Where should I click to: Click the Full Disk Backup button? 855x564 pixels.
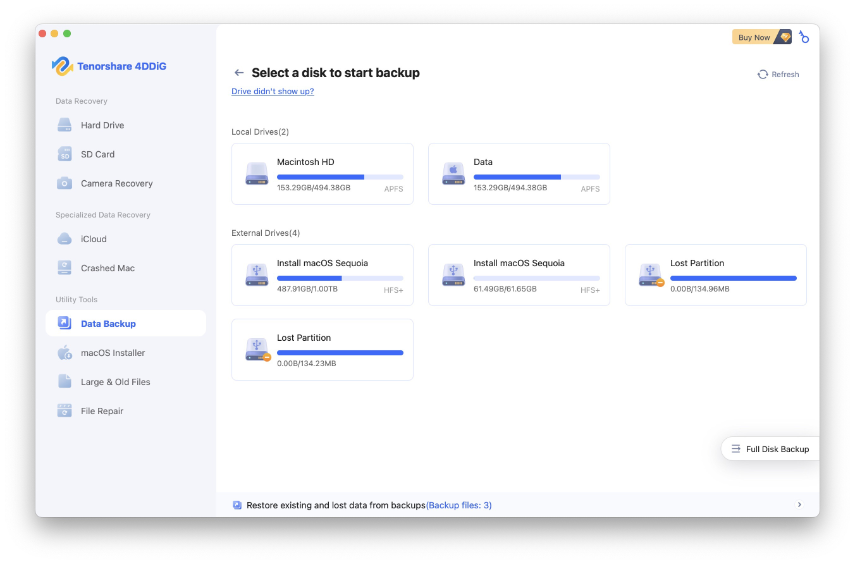point(770,449)
